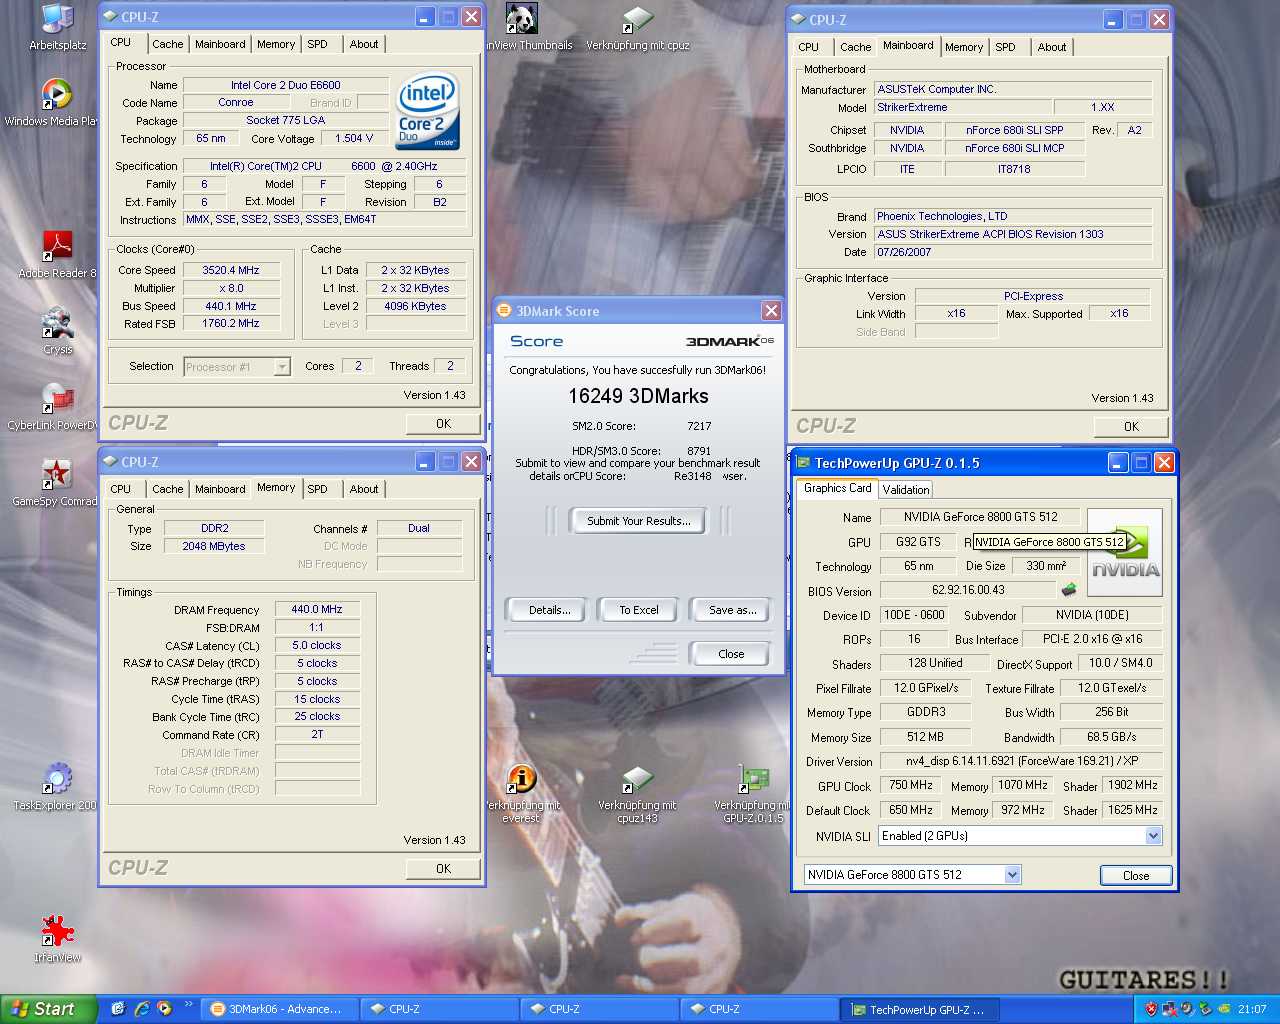This screenshot has width=1280, height=1024.
Task: Click the GPU Clock 750 MHz field
Action: coord(911,785)
